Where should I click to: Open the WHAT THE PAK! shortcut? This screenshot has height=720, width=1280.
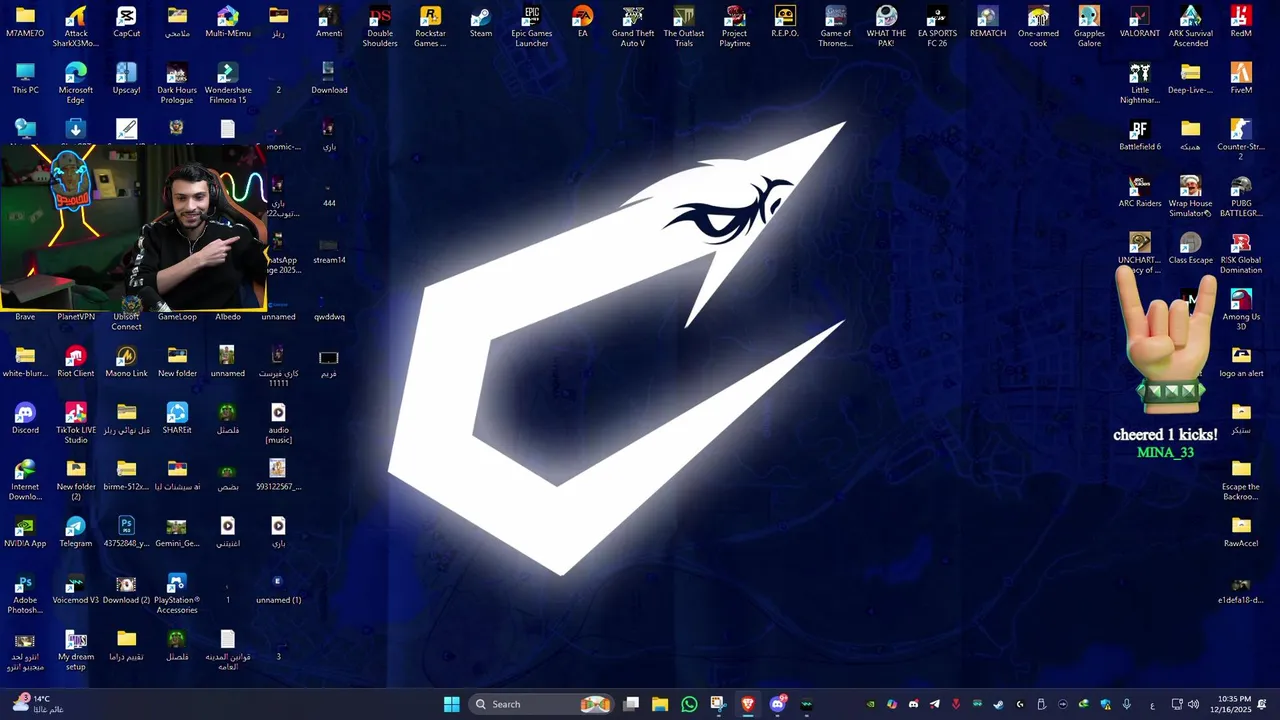(886, 27)
